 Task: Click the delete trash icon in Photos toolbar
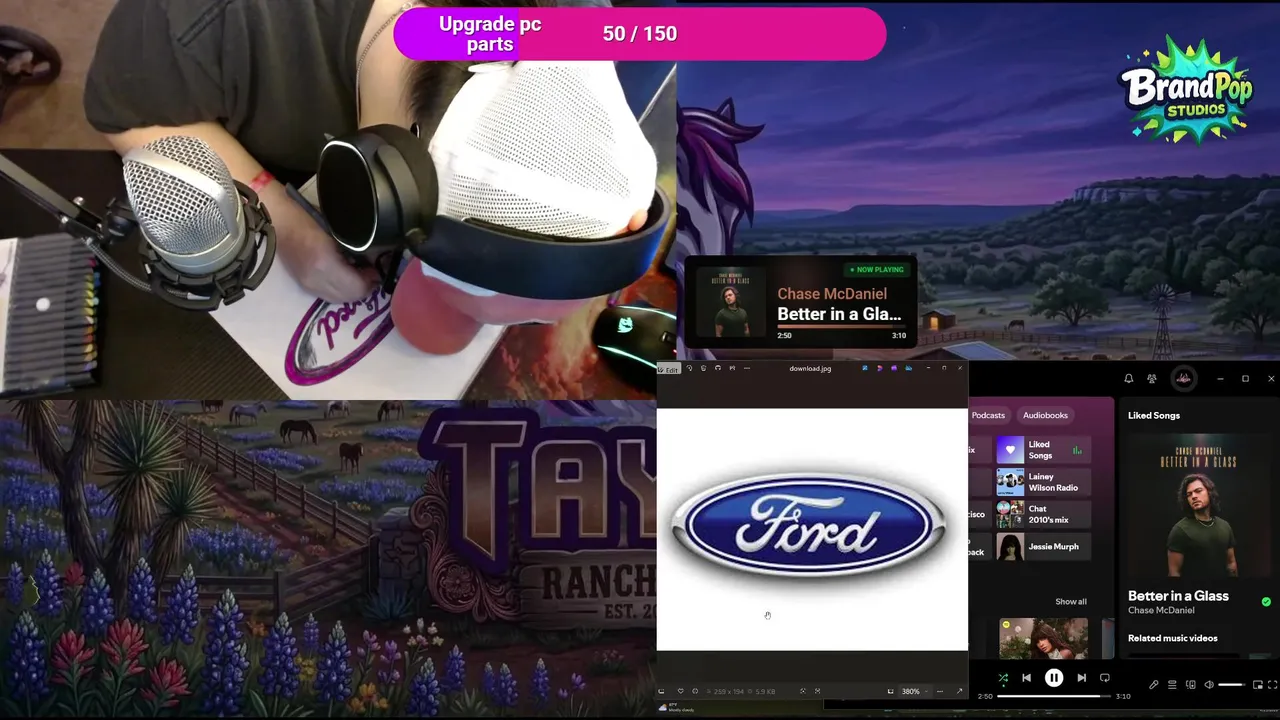(703, 368)
